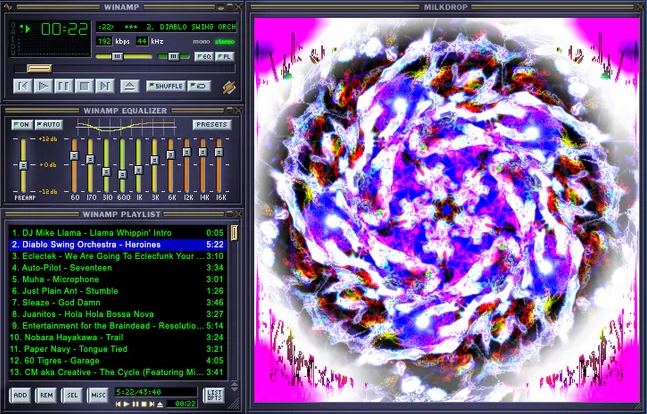The image size is (647, 414).
Task: Toggle the Repeat button next to Shuffle
Action: point(199,86)
